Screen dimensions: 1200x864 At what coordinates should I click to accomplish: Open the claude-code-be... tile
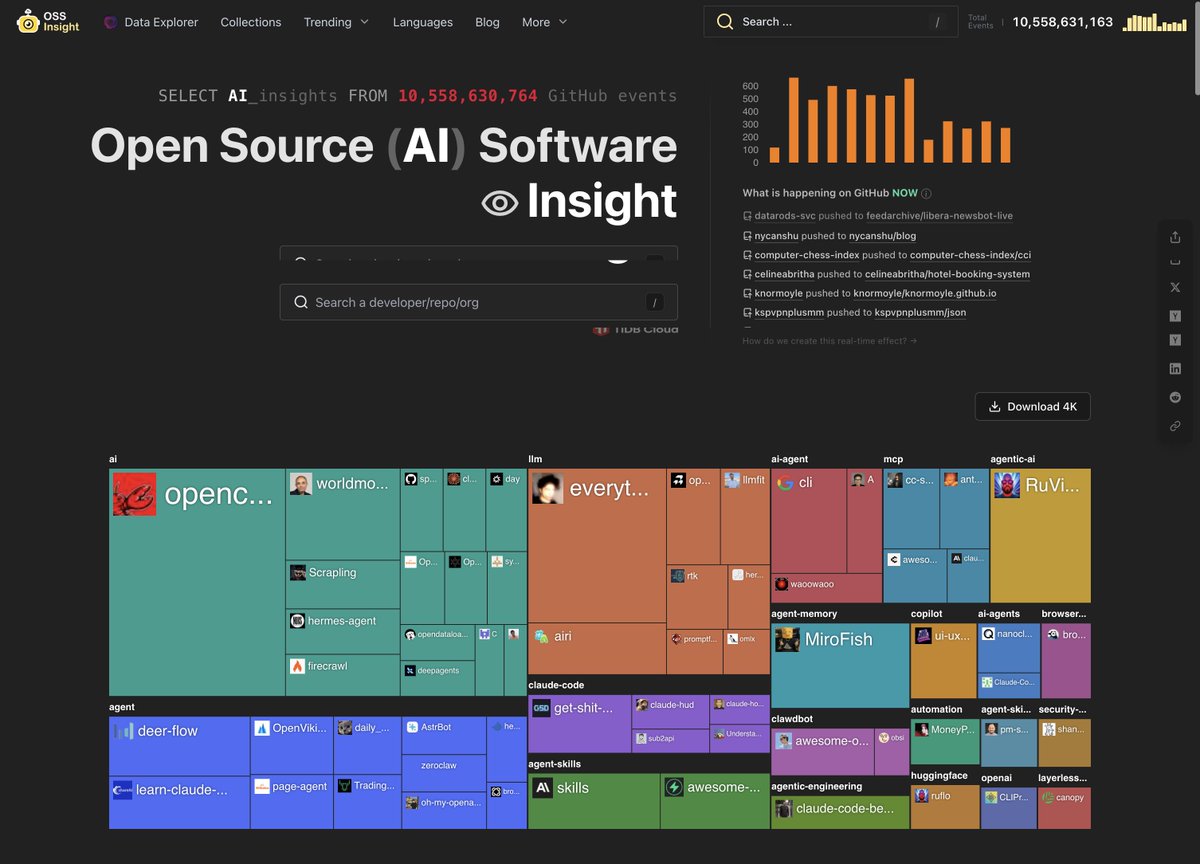(x=840, y=812)
